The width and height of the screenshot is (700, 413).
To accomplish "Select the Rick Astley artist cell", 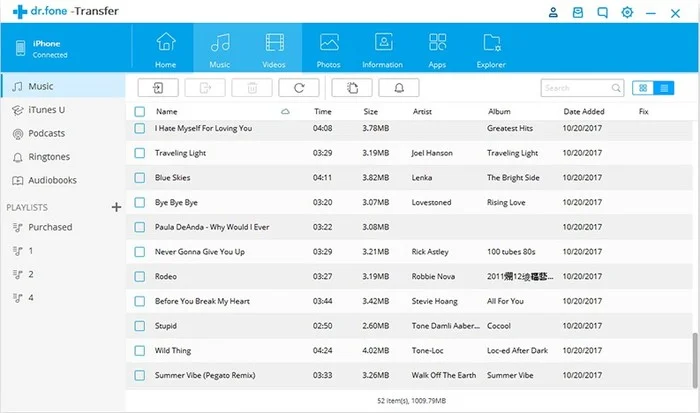I will coord(430,252).
